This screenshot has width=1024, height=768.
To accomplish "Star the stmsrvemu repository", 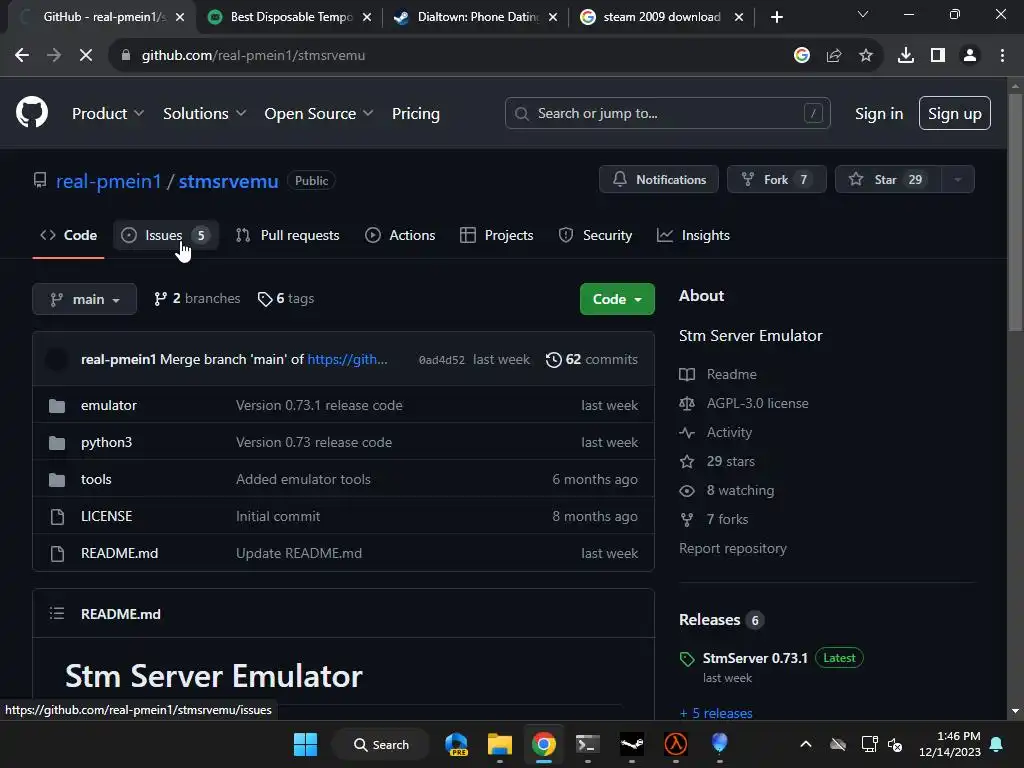I will coord(888,180).
